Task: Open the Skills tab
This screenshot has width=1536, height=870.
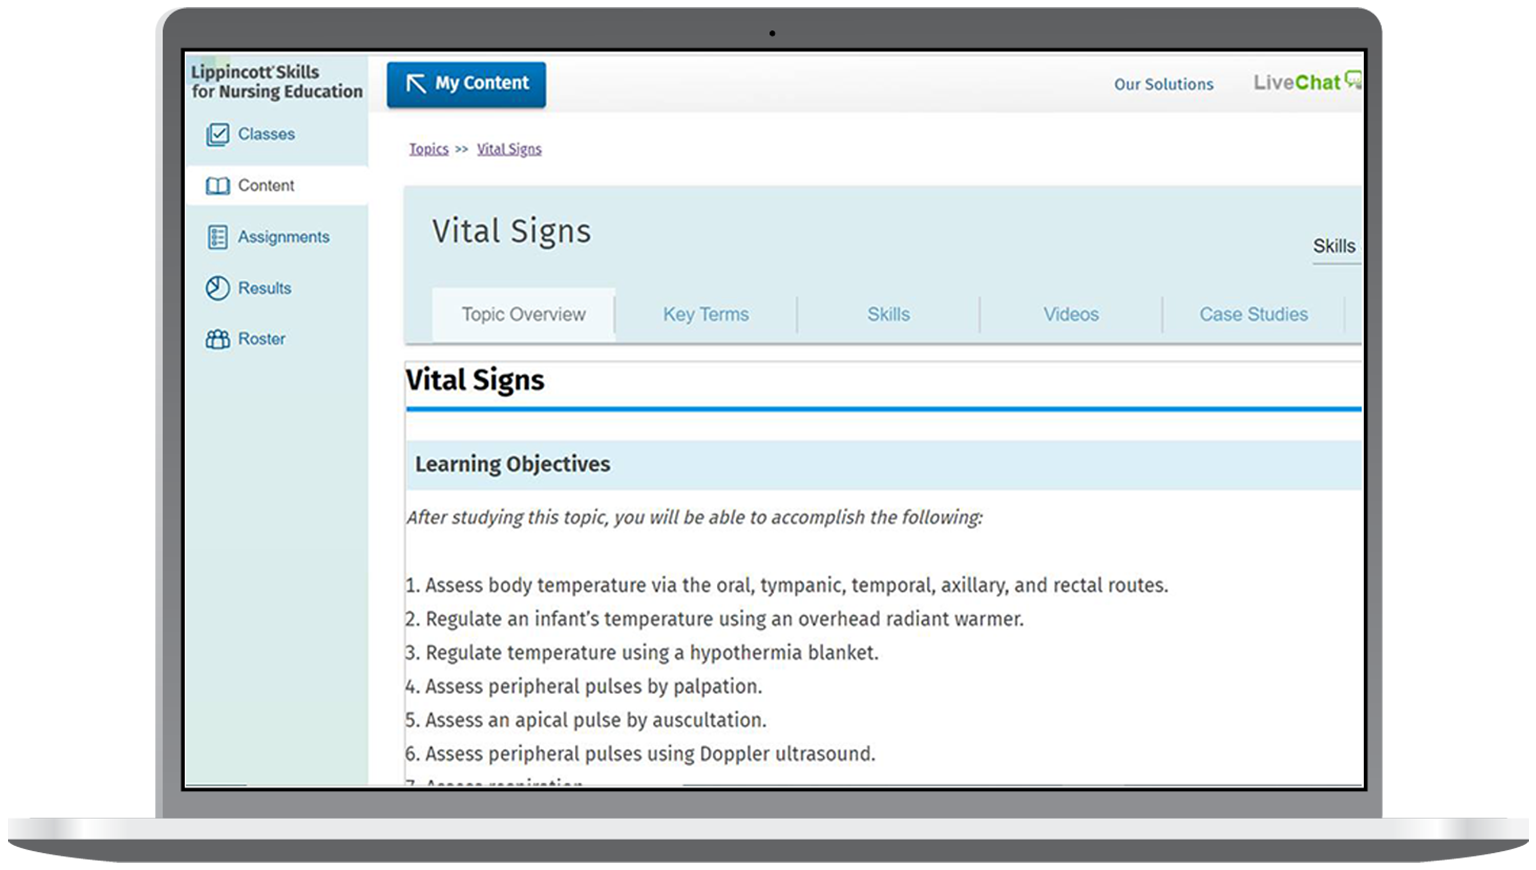Action: pyautogui.click(x=888, y=314)
